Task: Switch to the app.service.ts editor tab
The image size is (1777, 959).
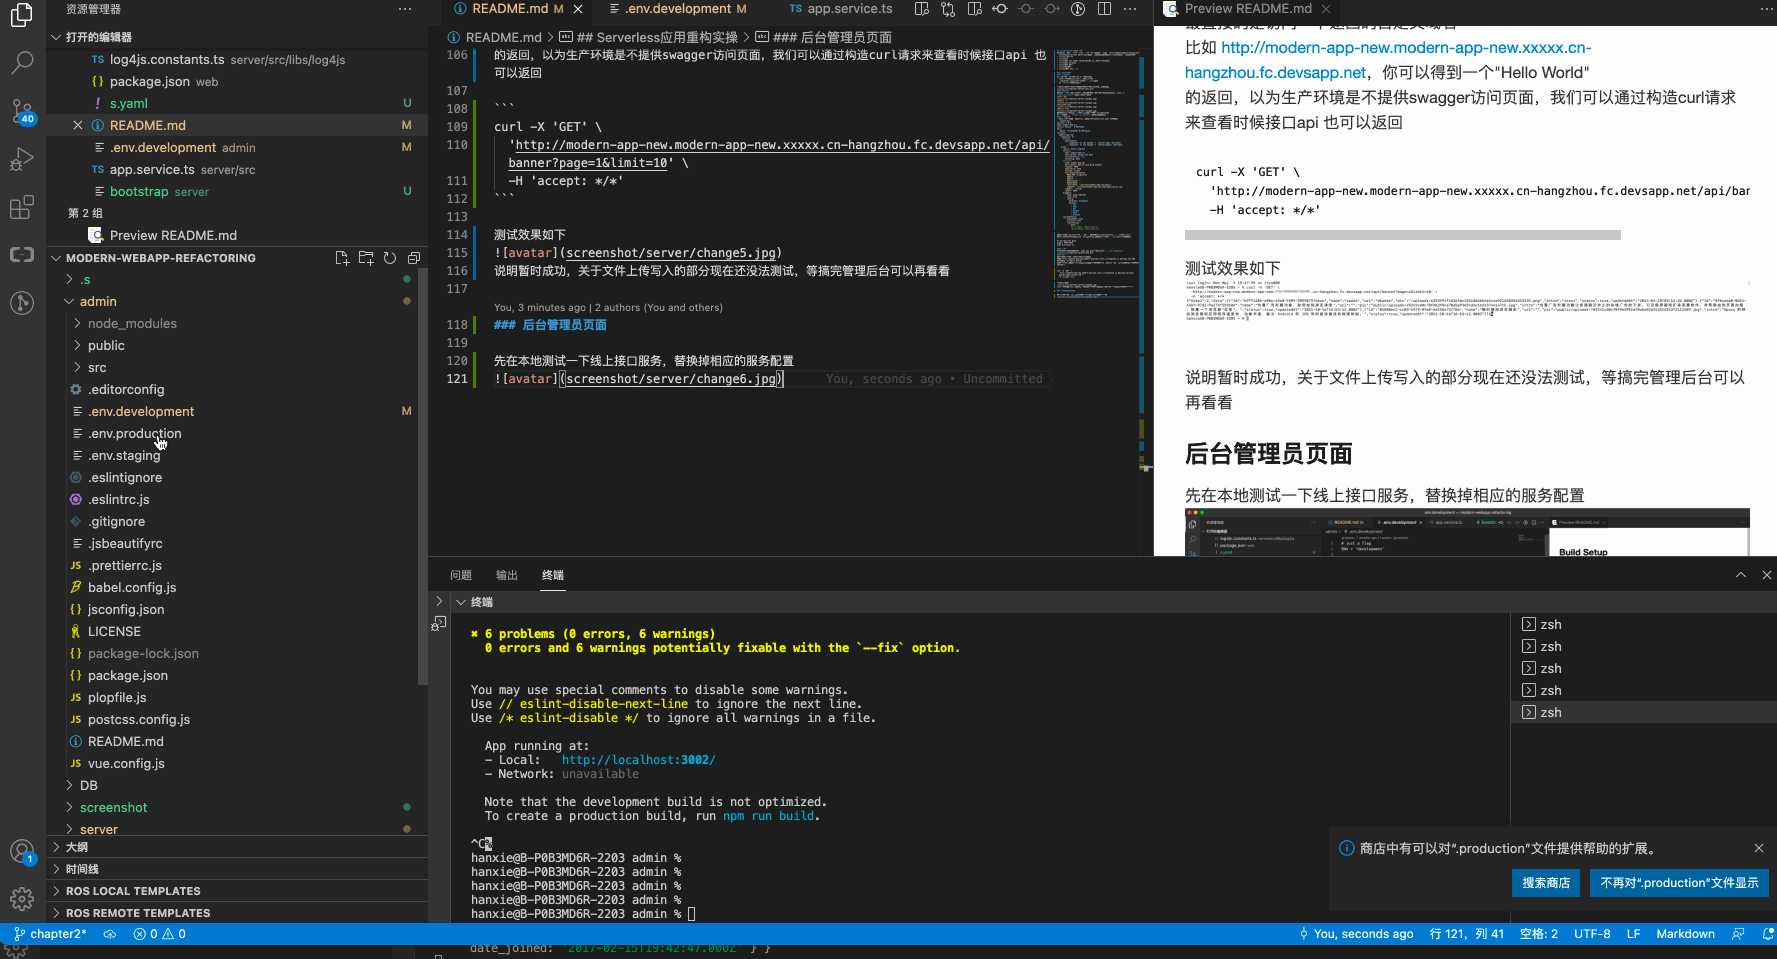Action: pyautogui.click(x=840, y=9)
